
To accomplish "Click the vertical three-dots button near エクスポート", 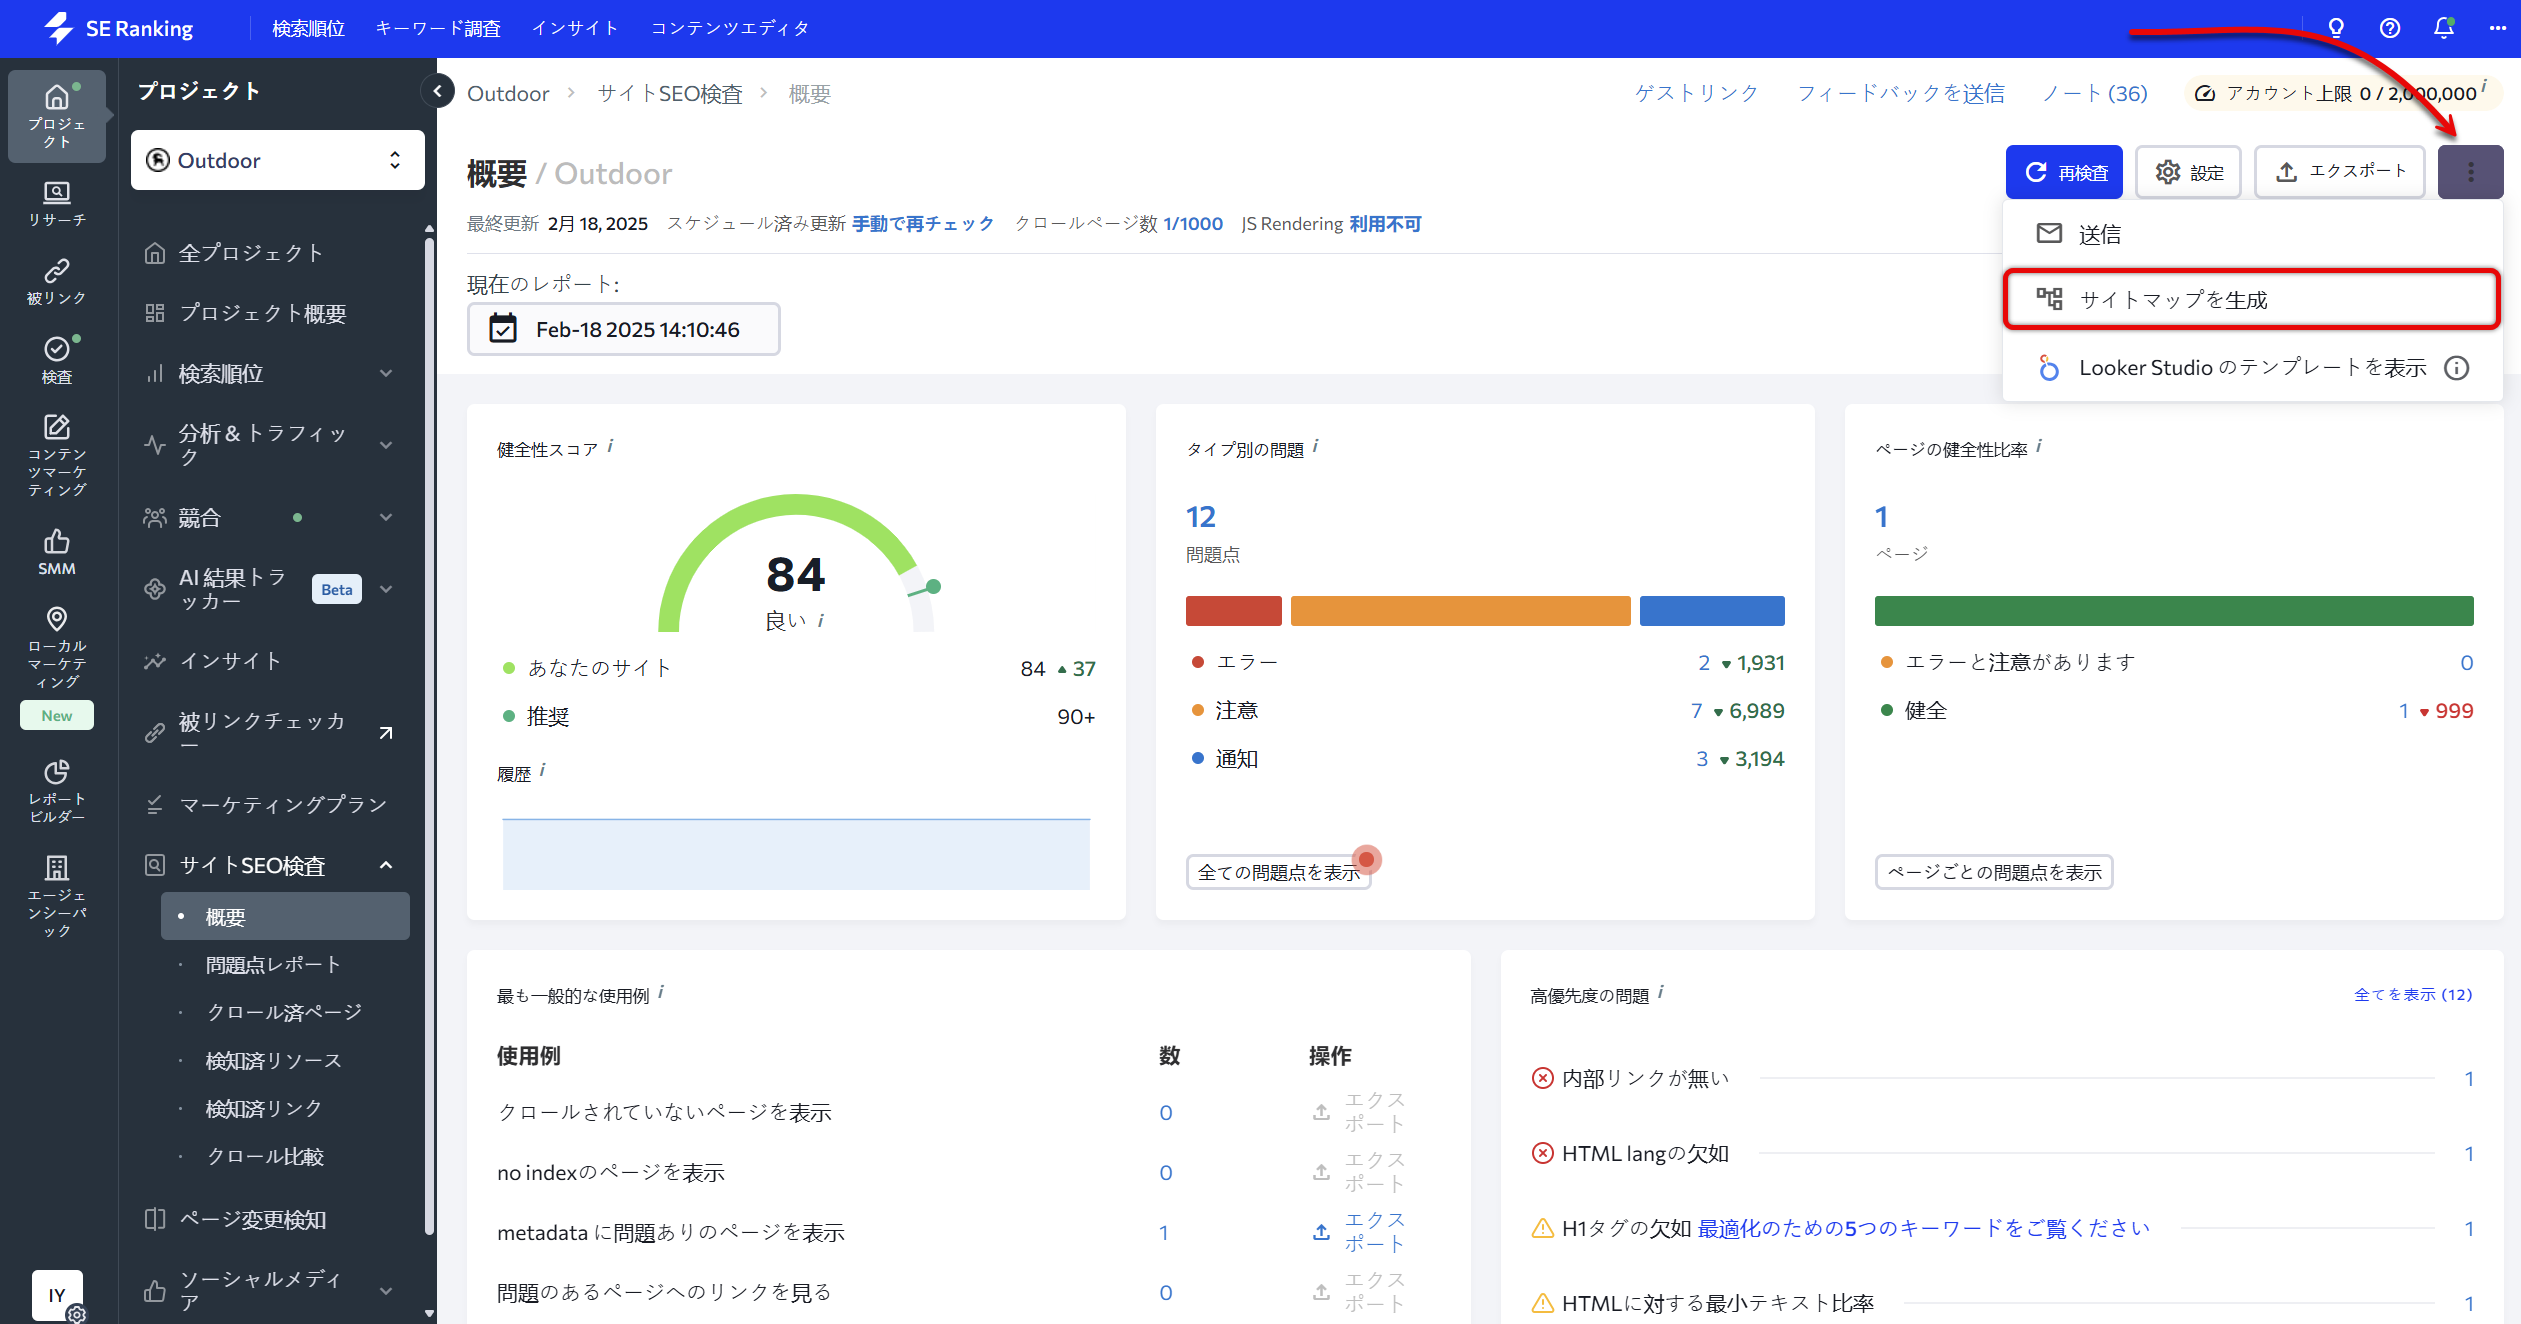I will click(2470, 172).
